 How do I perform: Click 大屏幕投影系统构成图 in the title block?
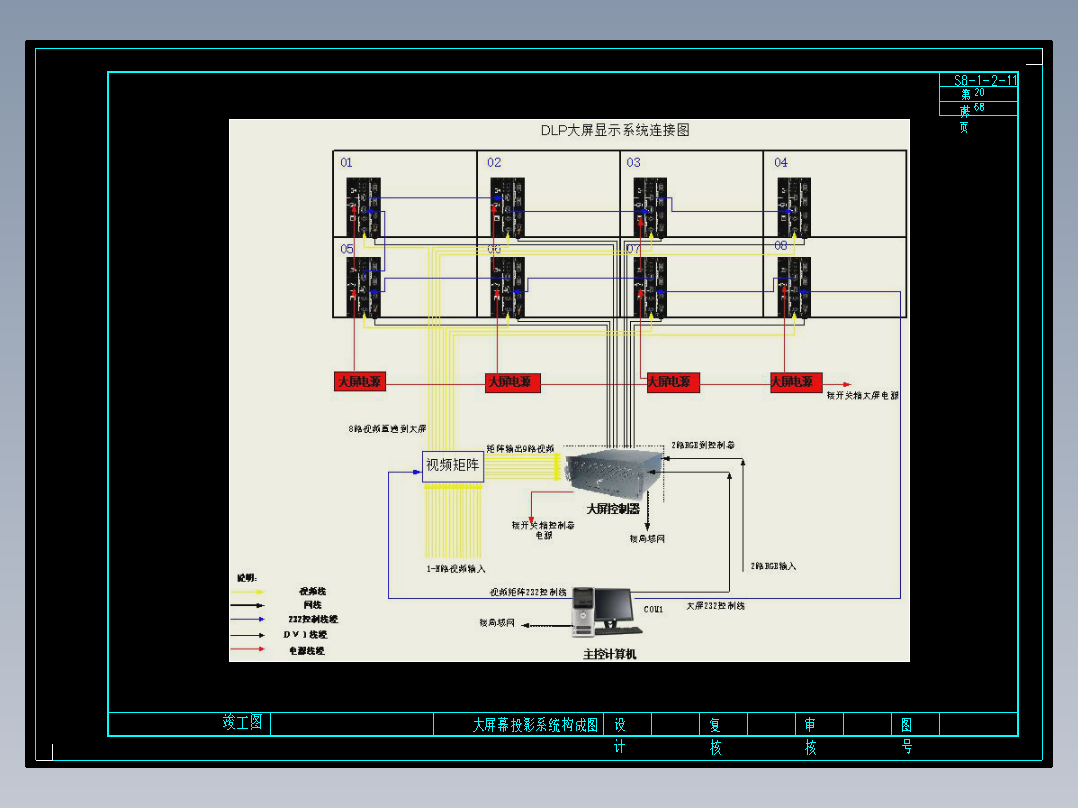tap(536, 725)
